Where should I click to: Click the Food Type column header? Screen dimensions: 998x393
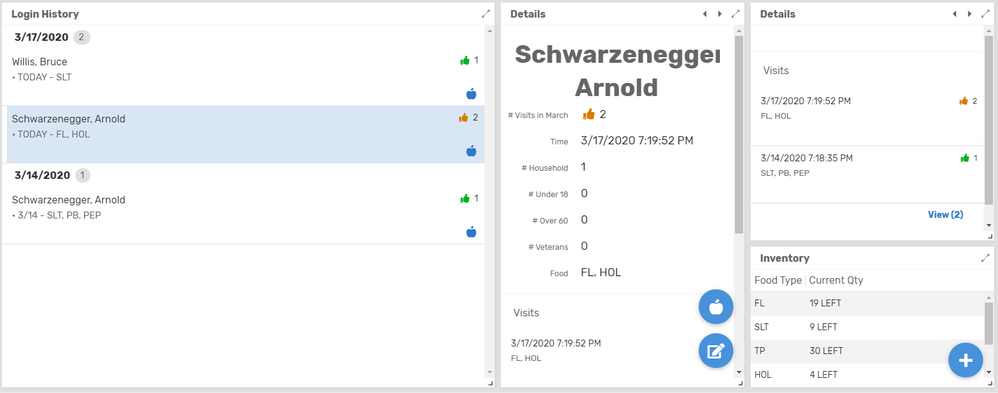[778, 280]
